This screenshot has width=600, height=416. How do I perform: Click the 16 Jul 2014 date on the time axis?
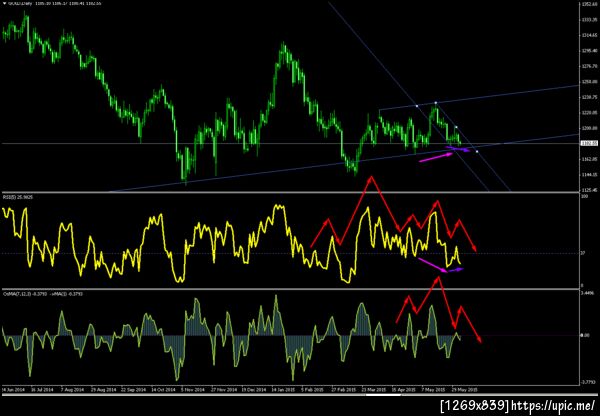pos(42,389)
